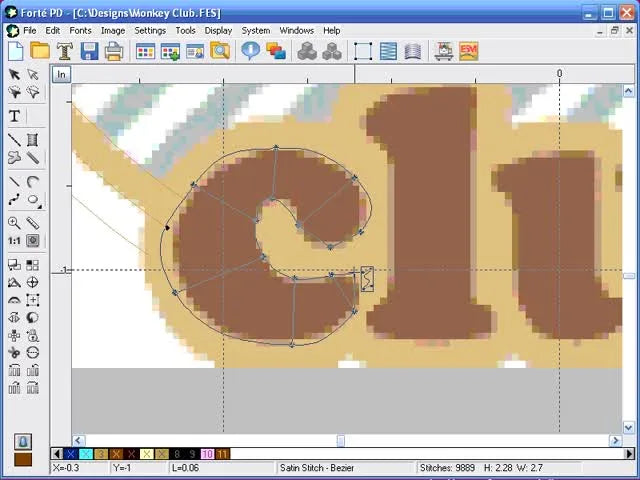Open the Edit menu
This screenshot has height=480, width=640.
click(53, 31)
